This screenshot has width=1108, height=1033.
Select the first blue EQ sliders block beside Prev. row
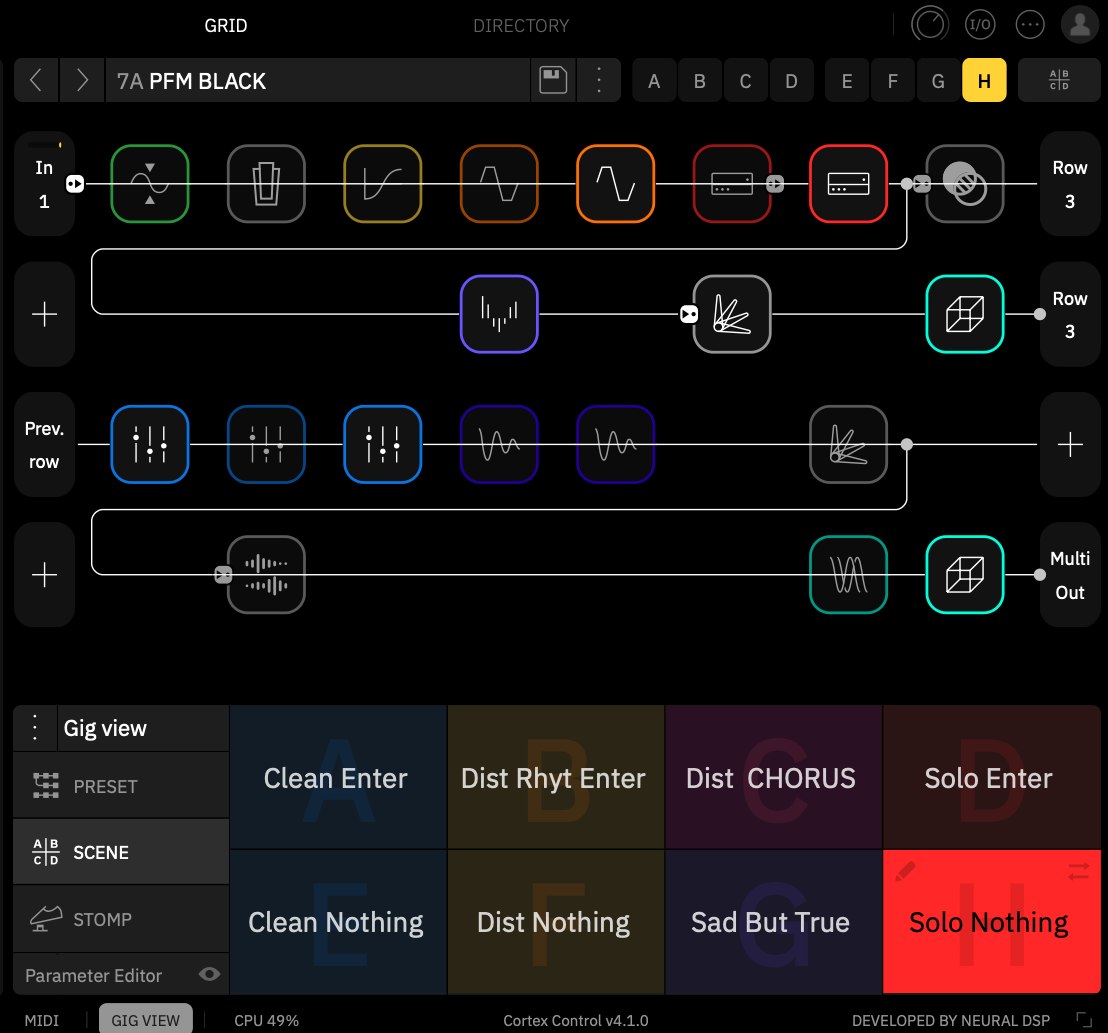click(150, 444)
